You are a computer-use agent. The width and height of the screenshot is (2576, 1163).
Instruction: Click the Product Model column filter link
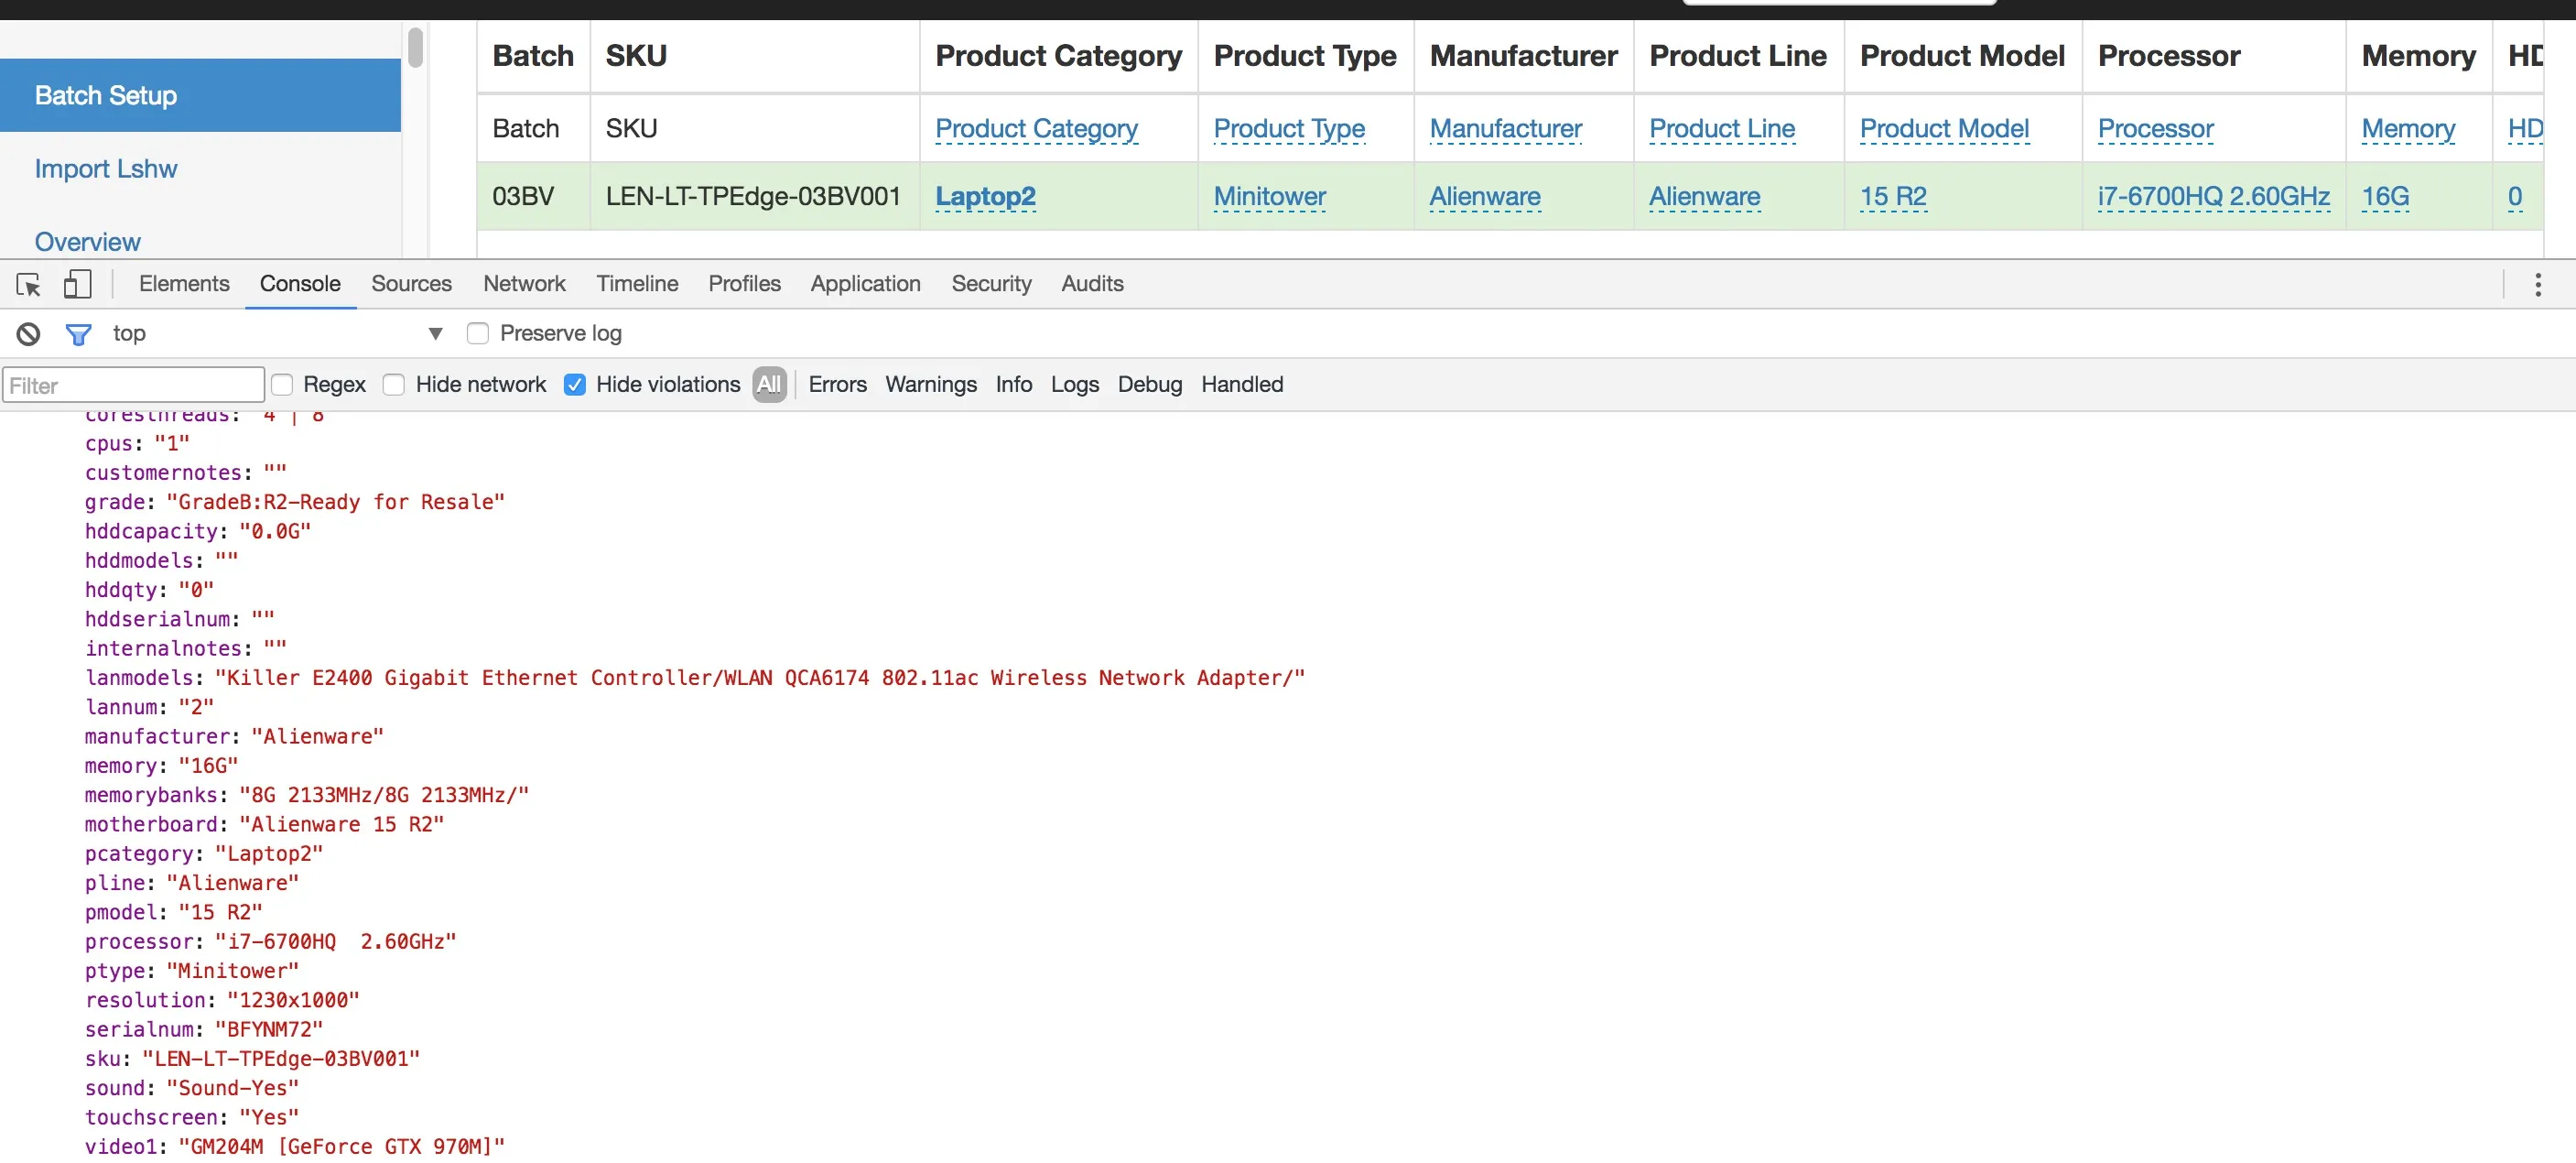click(x=1943, y=129)
